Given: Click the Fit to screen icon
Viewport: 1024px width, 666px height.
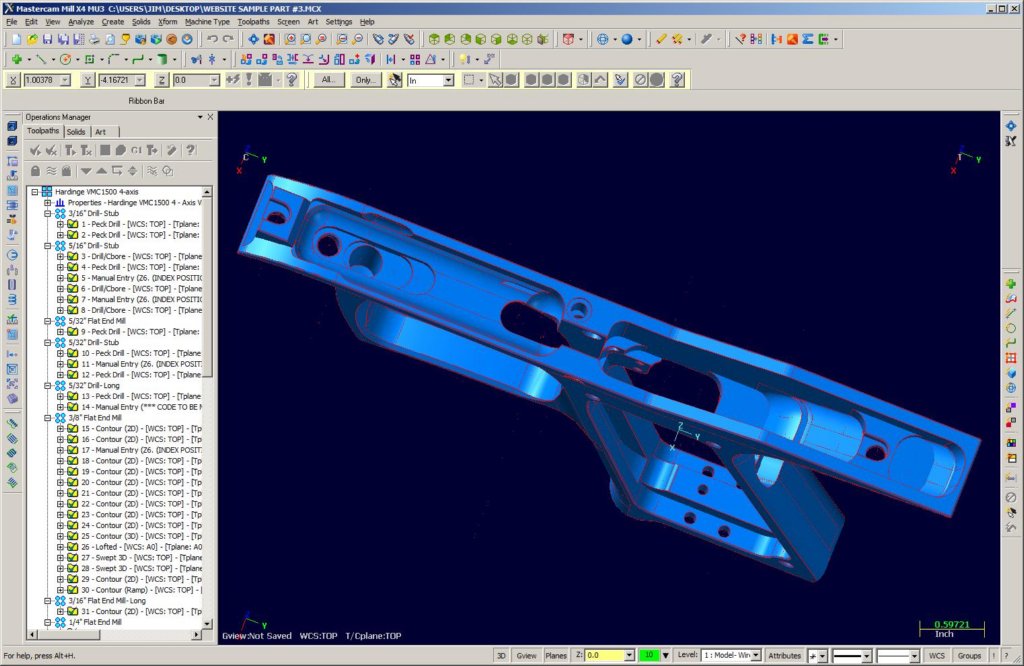Looking at the screenshot, I should (x=253, y=39).
